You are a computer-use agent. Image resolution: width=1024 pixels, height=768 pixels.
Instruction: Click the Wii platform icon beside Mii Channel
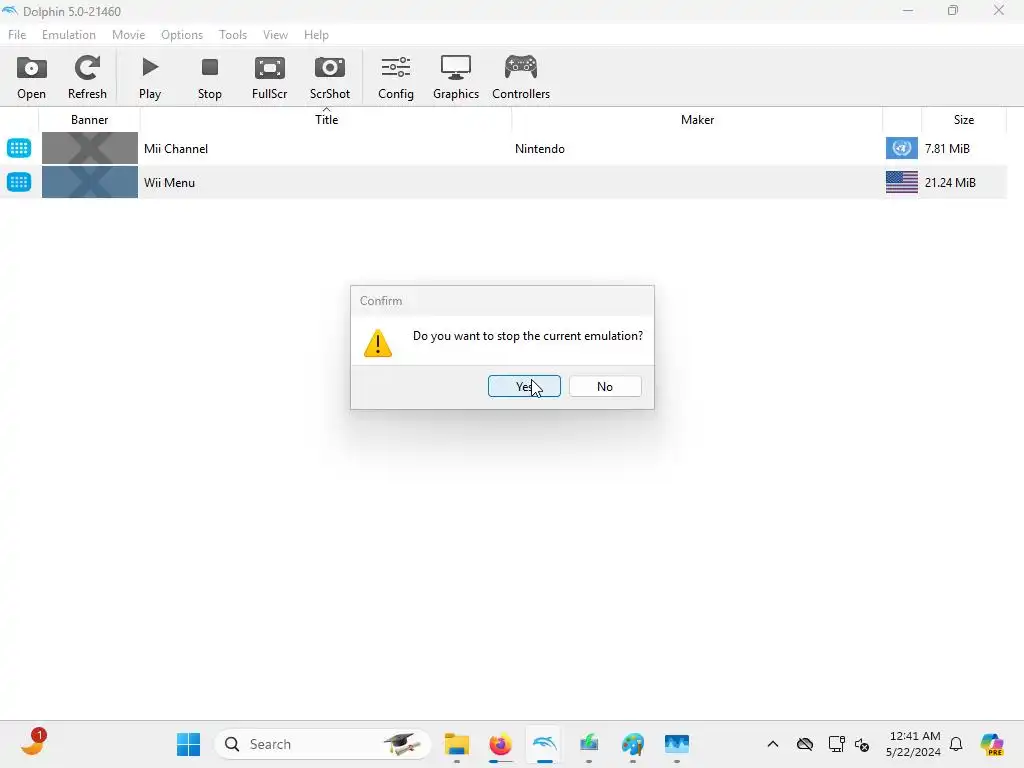pos(19,148)
